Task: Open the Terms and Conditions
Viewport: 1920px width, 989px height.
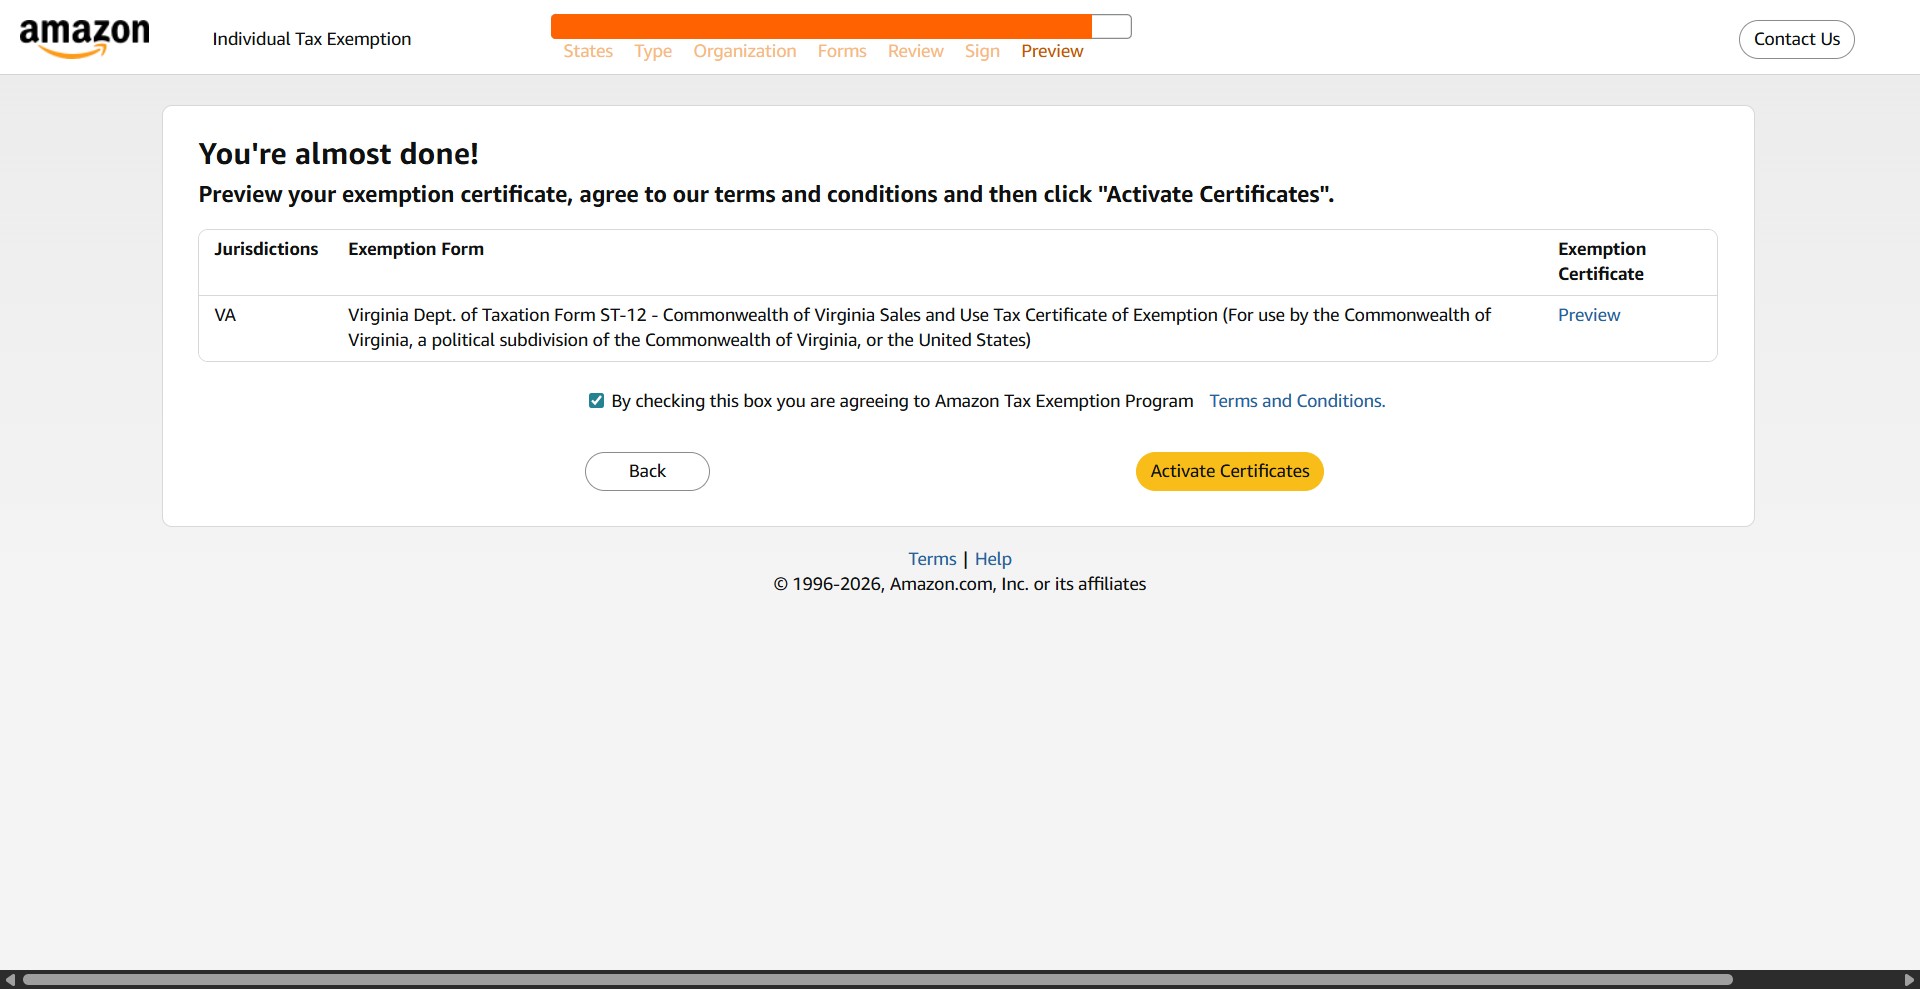Action: [1296, 400]
